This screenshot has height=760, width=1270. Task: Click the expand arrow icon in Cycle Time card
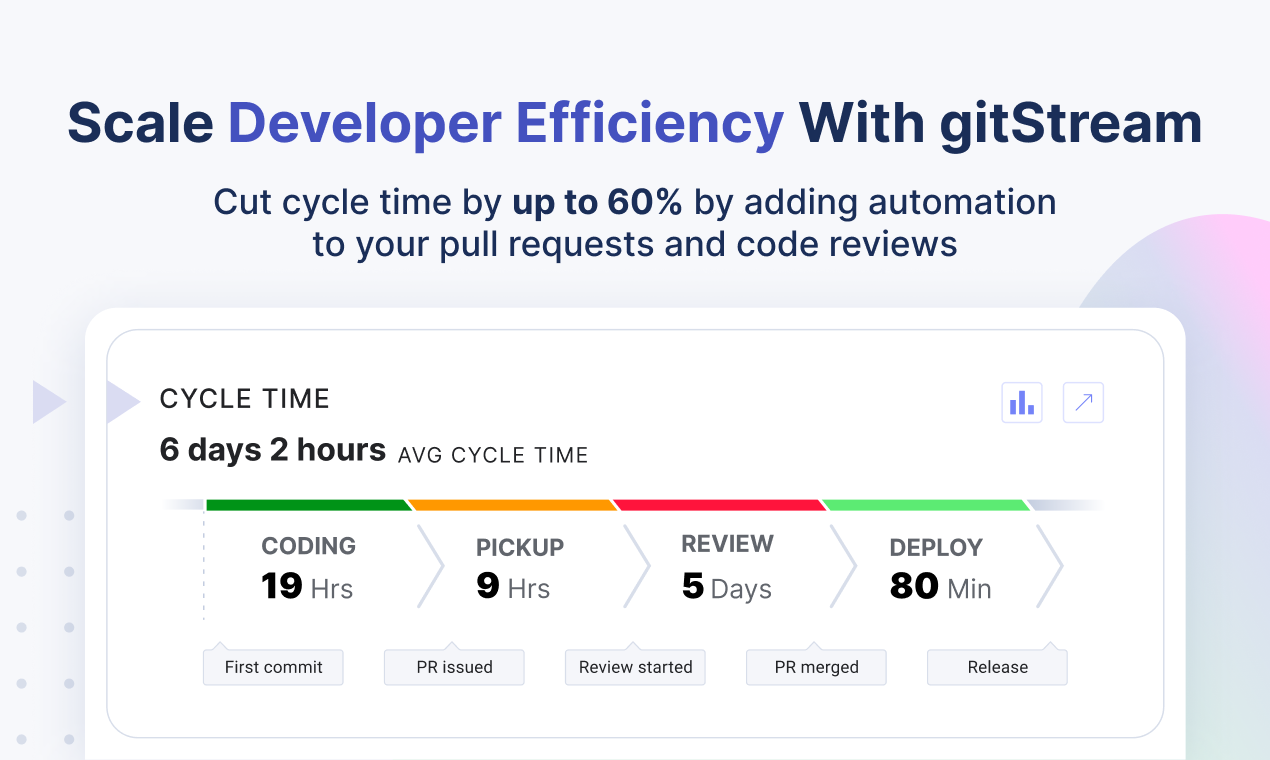coord(1083,403)
